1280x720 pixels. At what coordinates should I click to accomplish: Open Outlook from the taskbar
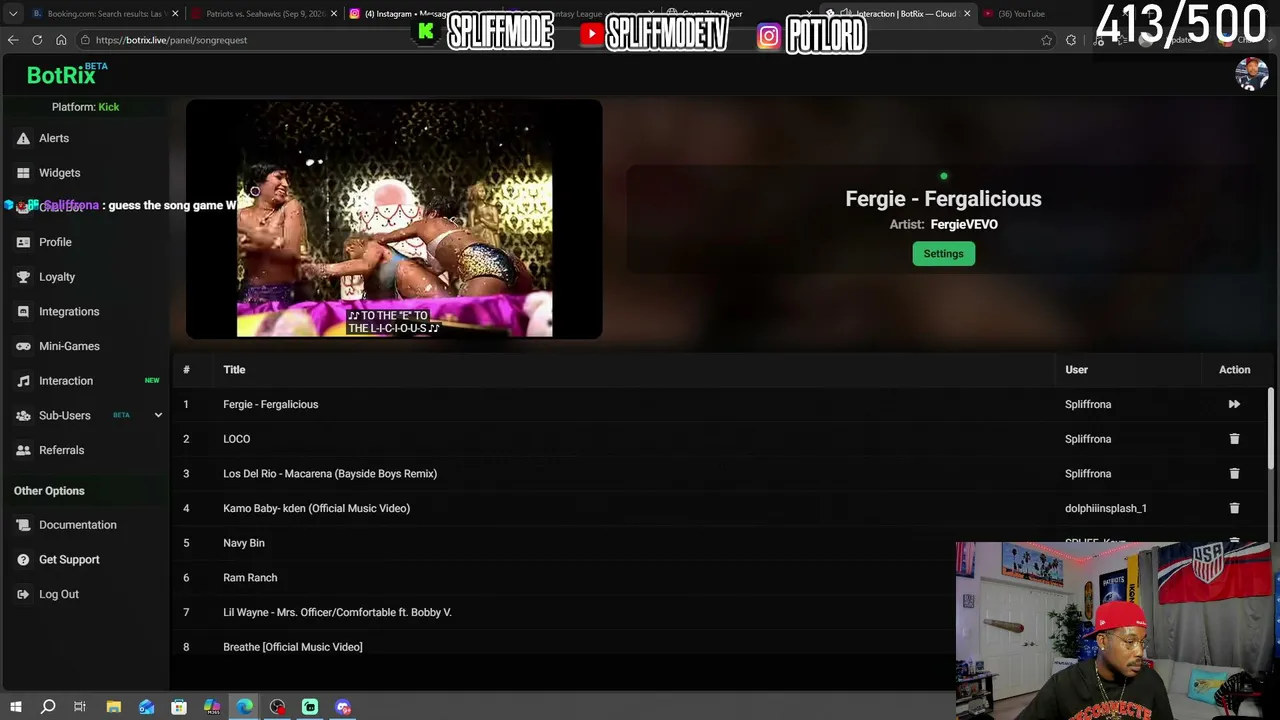(147, 707)
